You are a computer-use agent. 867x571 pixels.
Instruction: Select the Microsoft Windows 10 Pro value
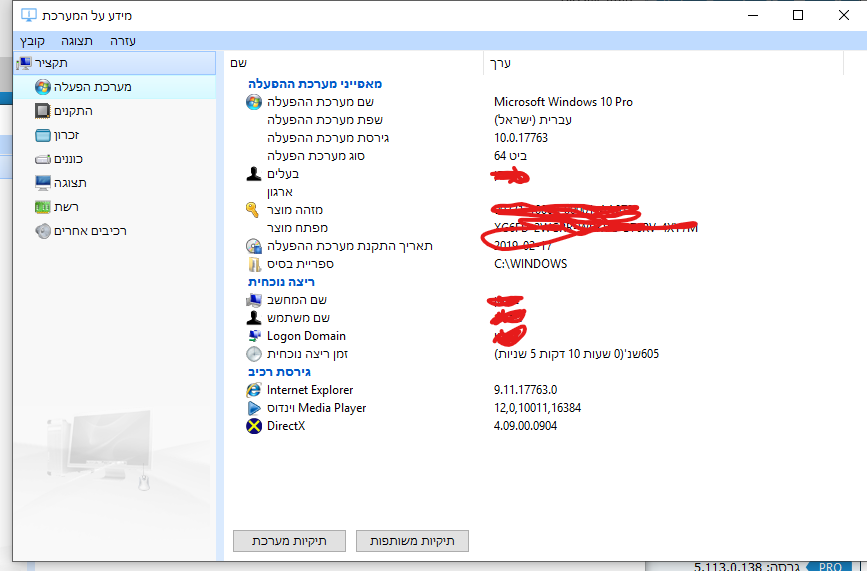pyautogui.click(x=563, y=102)
